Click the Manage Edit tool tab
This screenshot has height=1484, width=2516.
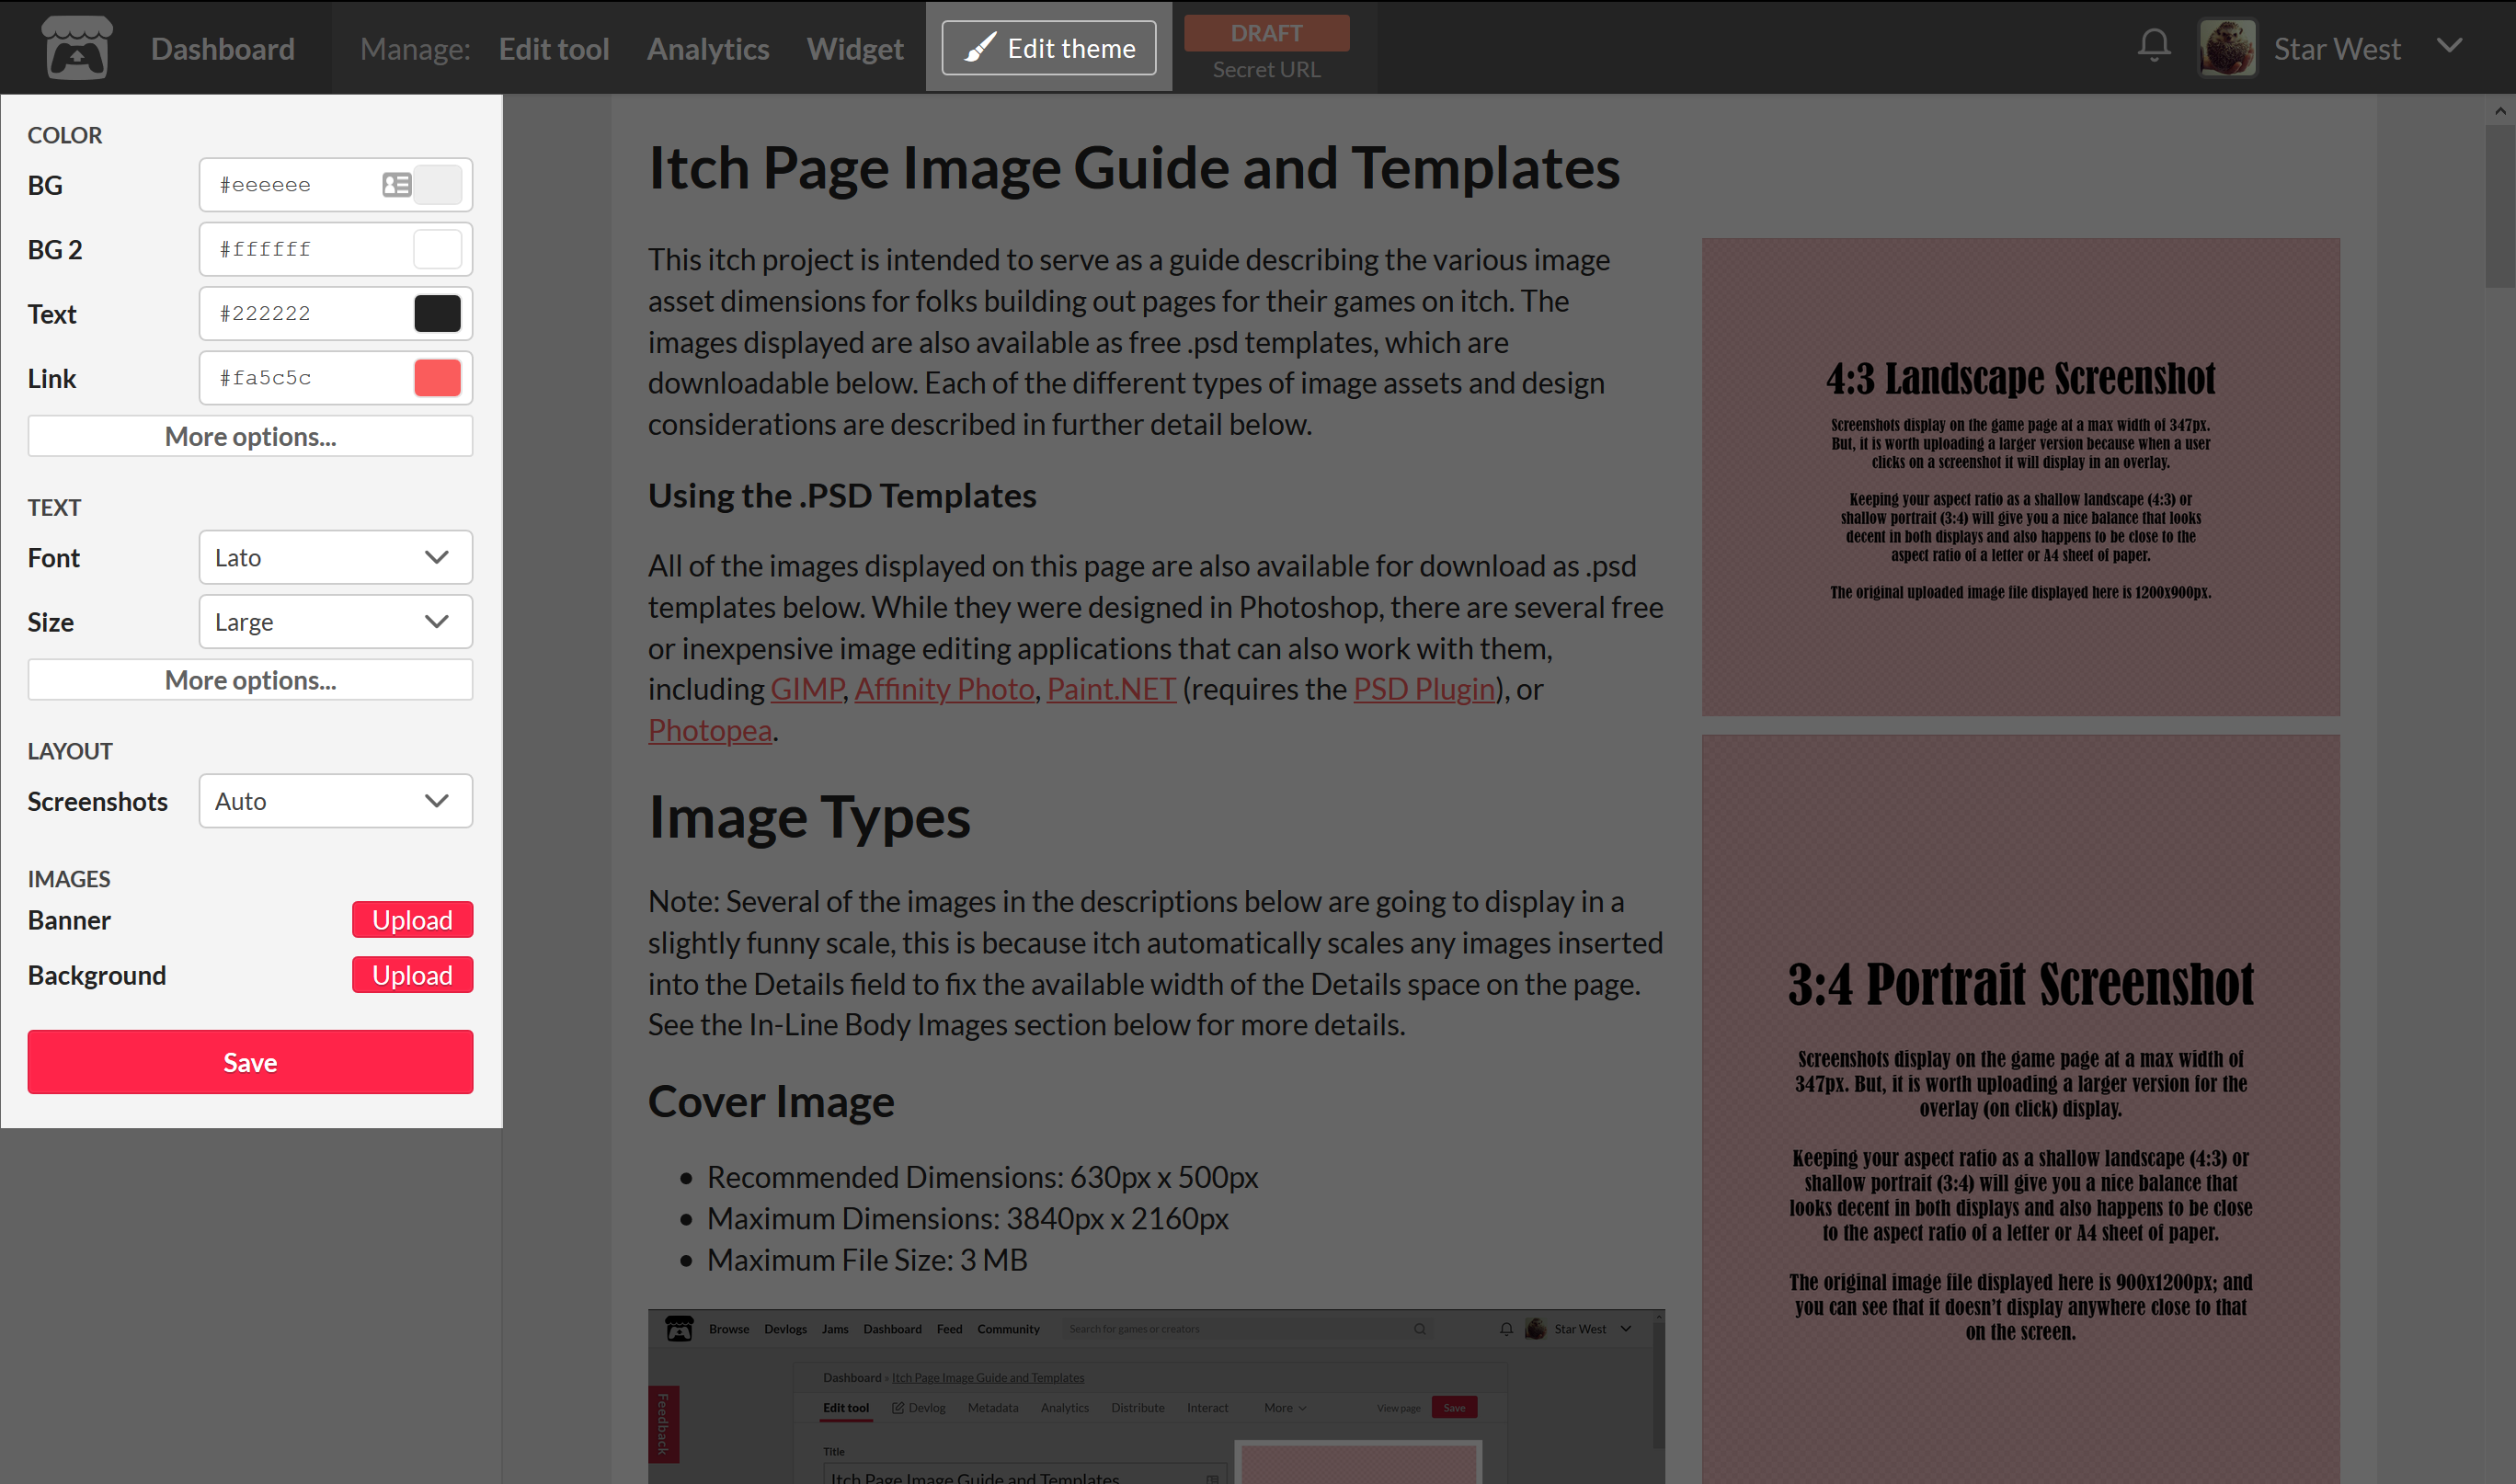point(553,46)
